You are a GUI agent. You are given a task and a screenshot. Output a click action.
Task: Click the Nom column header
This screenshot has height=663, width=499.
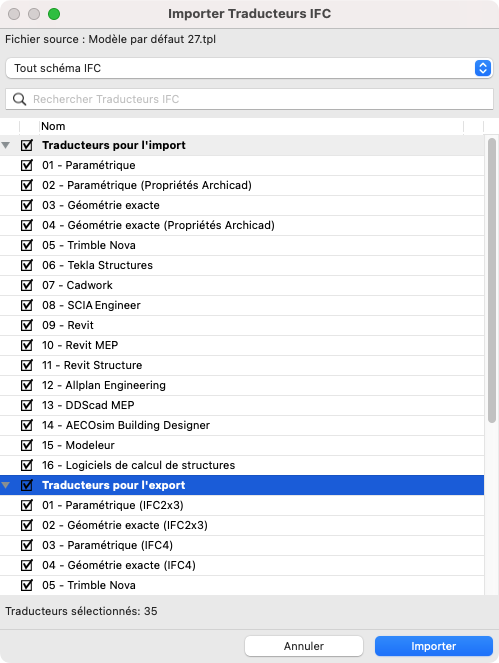[251, 126]
